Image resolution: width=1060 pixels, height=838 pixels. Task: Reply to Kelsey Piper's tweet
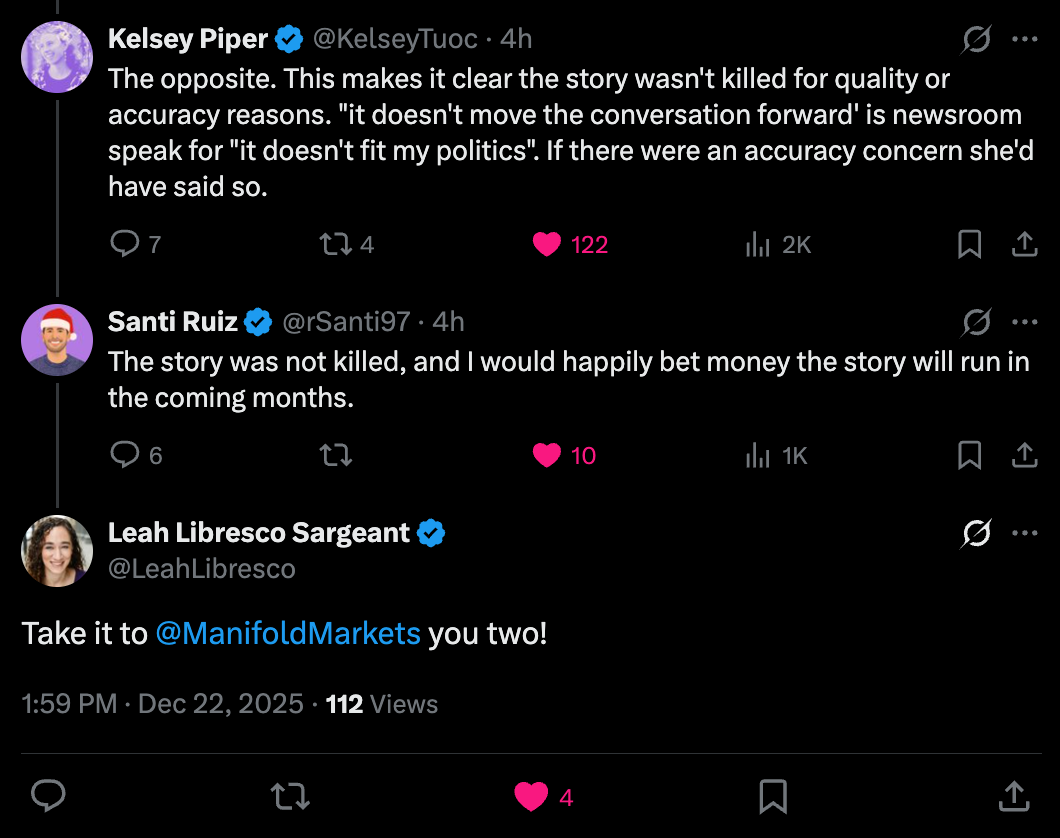point(124,244)
